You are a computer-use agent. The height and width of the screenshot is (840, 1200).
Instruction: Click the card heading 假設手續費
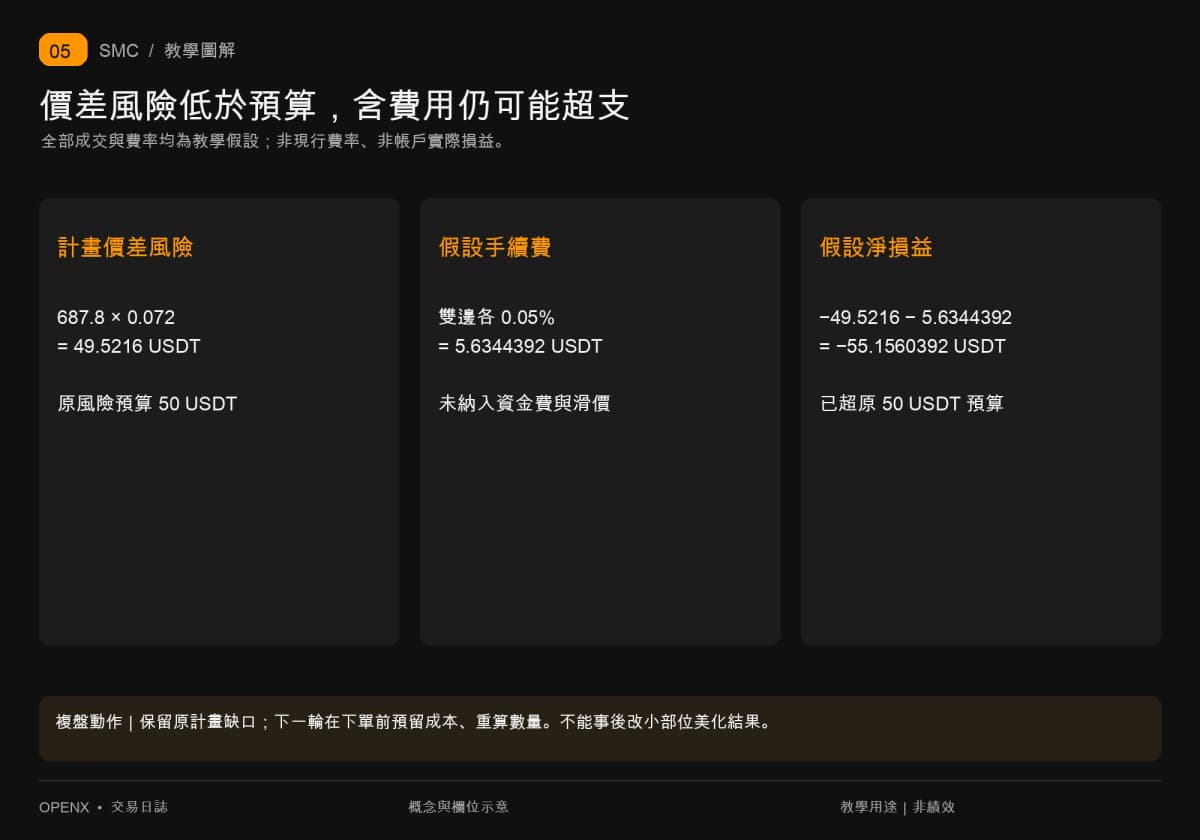(495, 248)
